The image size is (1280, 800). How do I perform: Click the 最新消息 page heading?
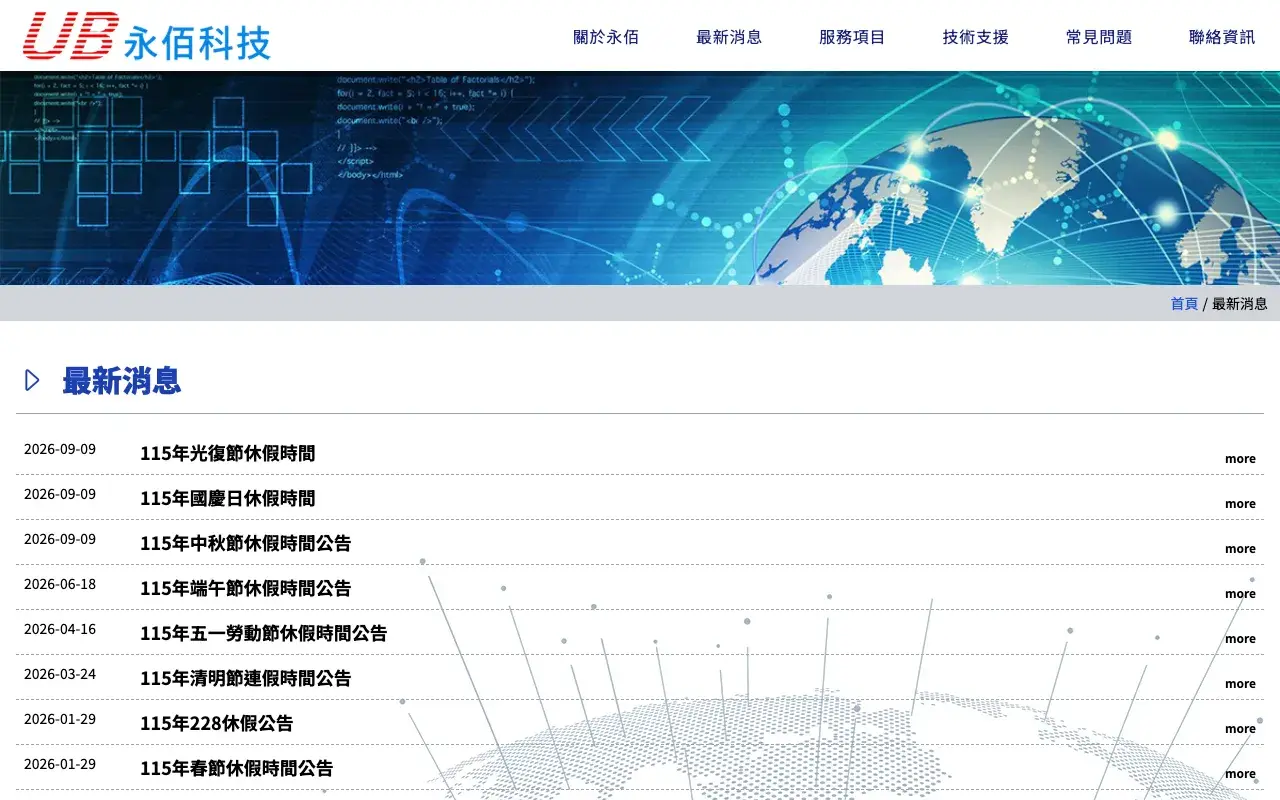[121, 380]
